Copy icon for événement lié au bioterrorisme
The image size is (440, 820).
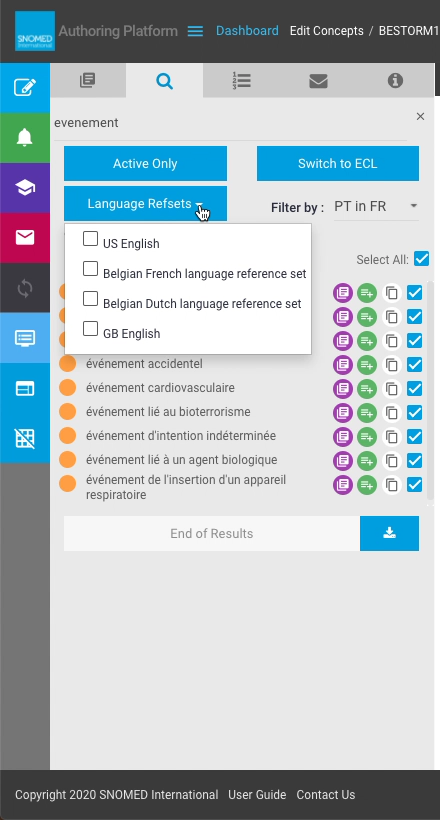tap(391, 413)
